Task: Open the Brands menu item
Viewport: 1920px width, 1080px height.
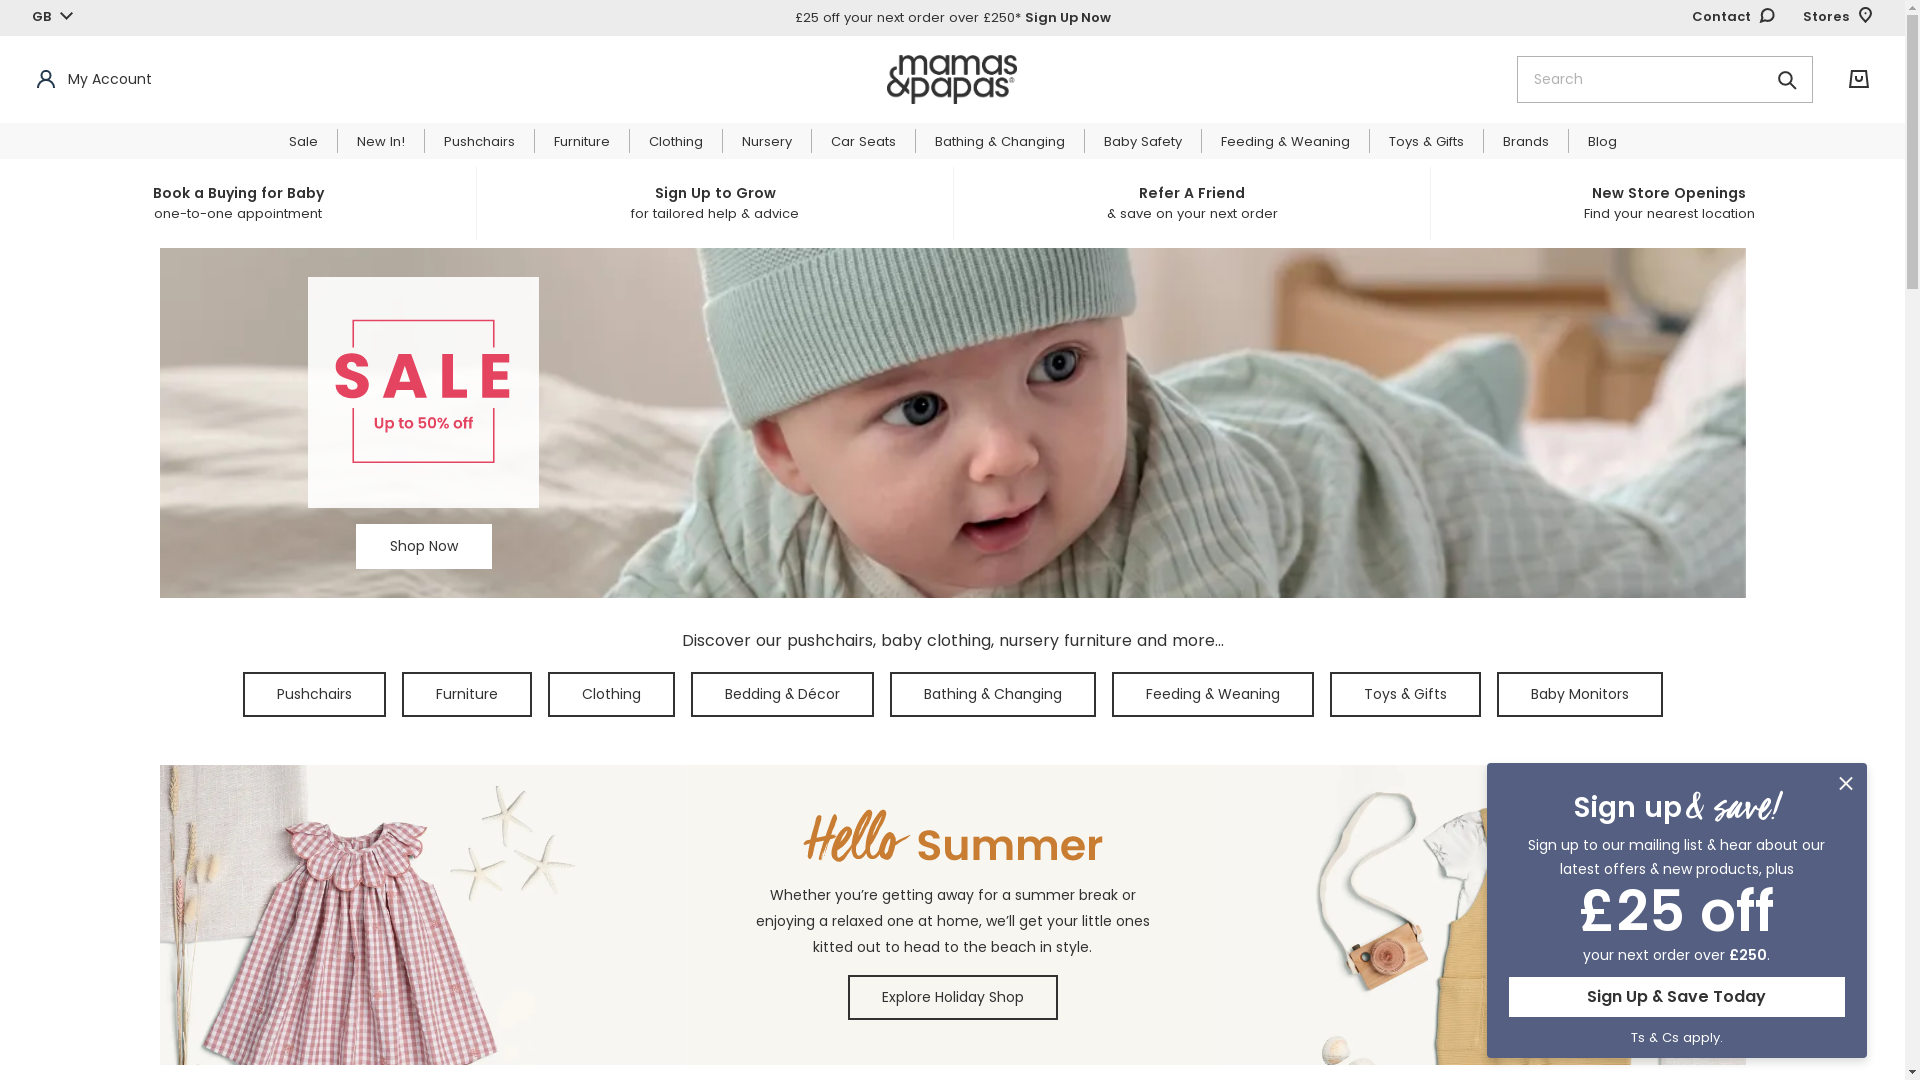Action: coord(1525,142)
